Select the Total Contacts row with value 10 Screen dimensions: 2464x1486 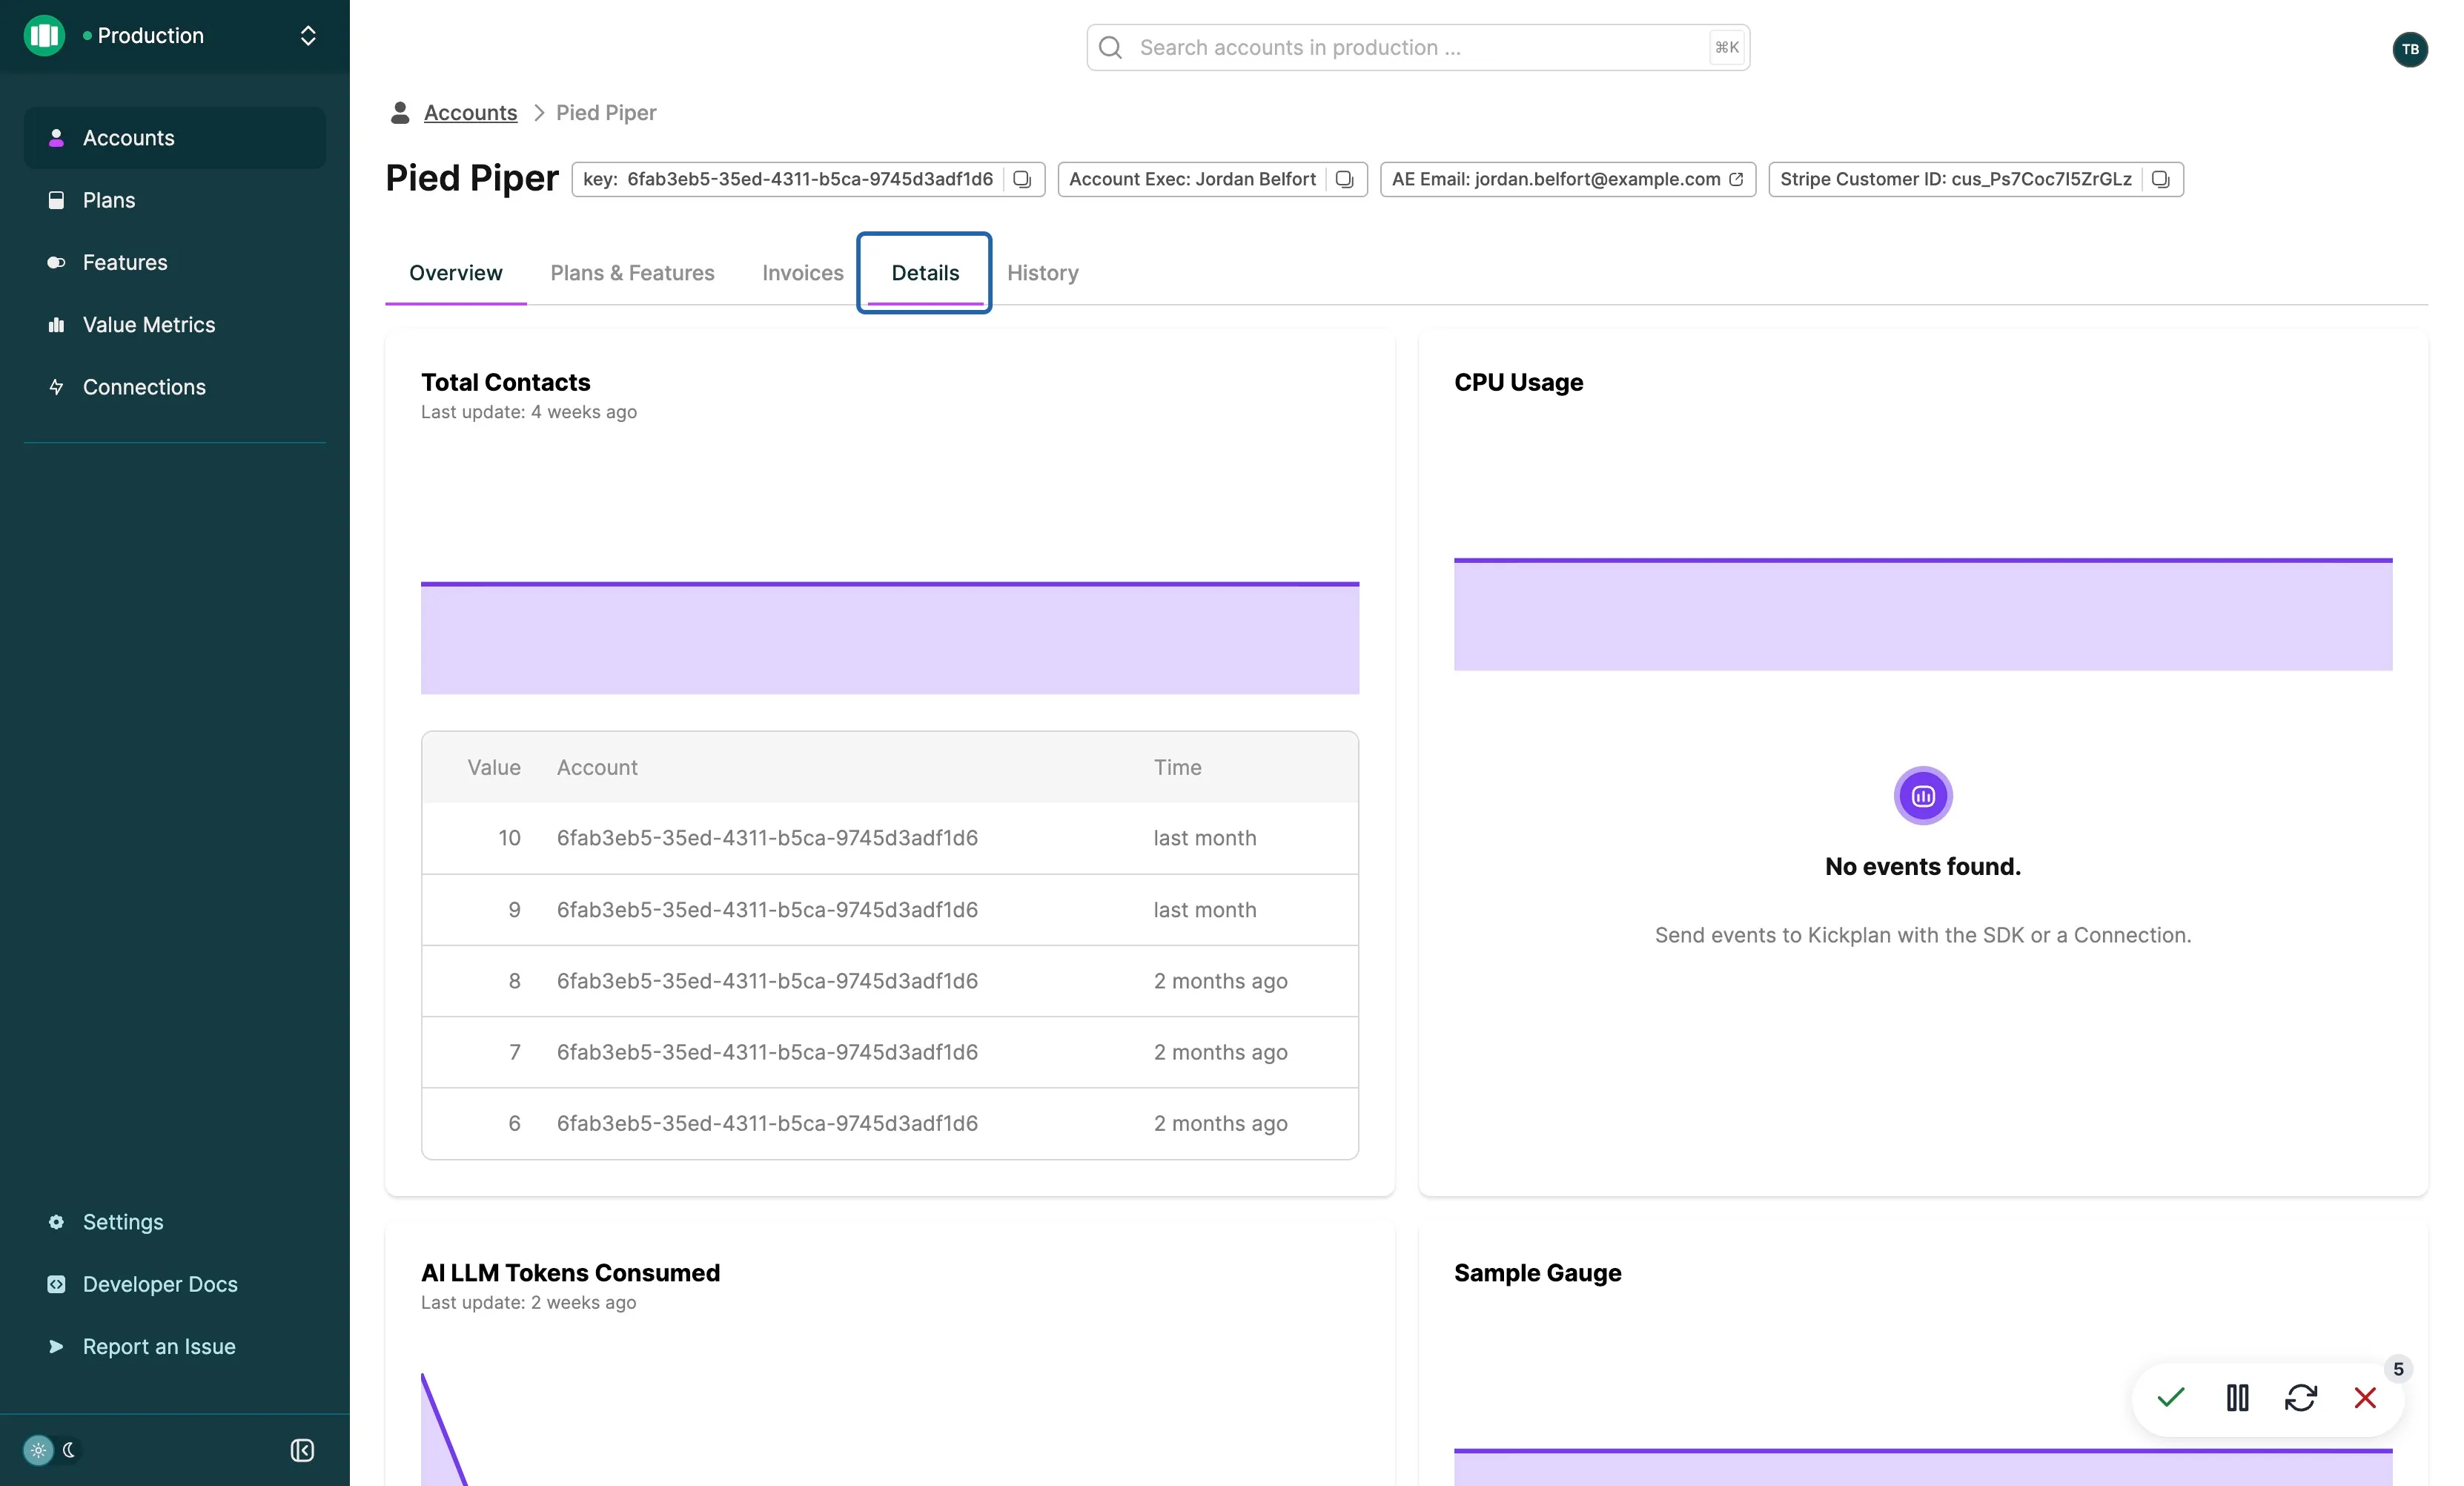[x=890, y=838]
